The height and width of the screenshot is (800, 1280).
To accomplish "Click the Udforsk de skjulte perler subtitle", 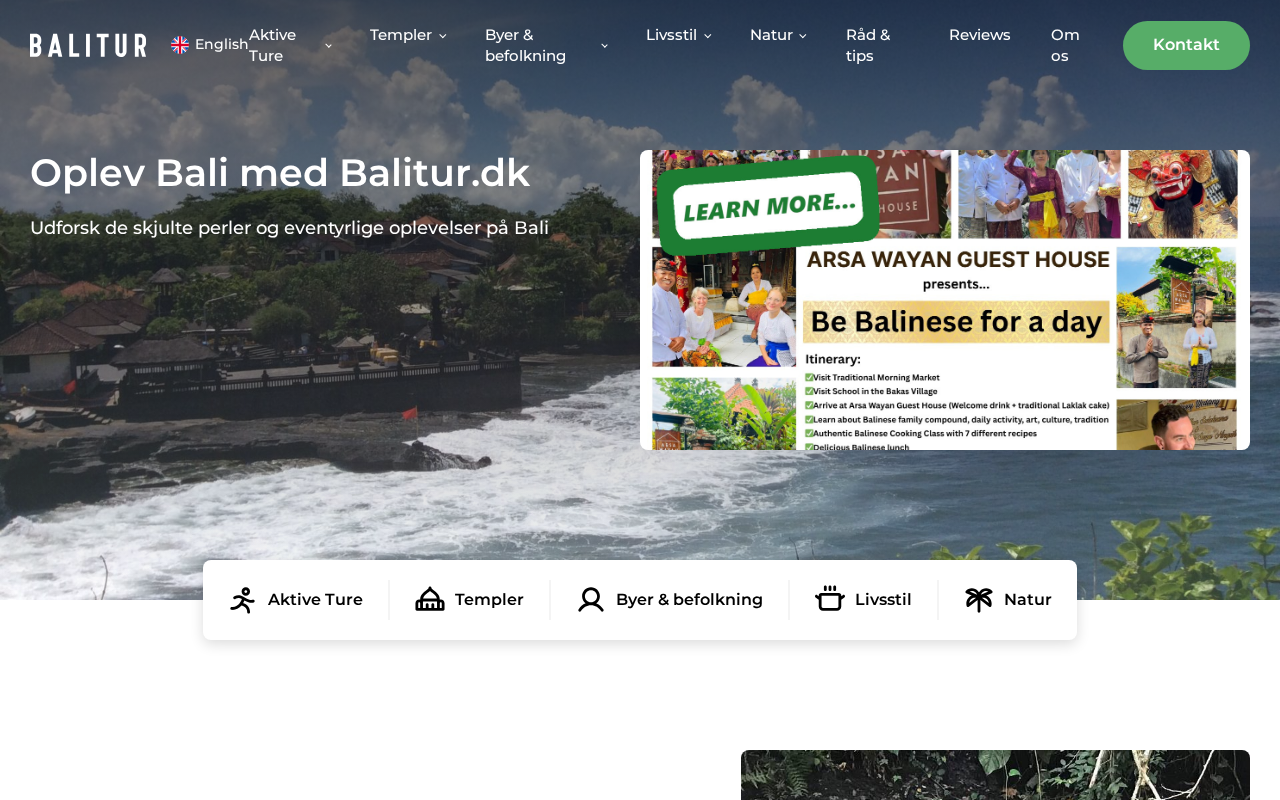I will pyautogui.click(x=289, y=228).
